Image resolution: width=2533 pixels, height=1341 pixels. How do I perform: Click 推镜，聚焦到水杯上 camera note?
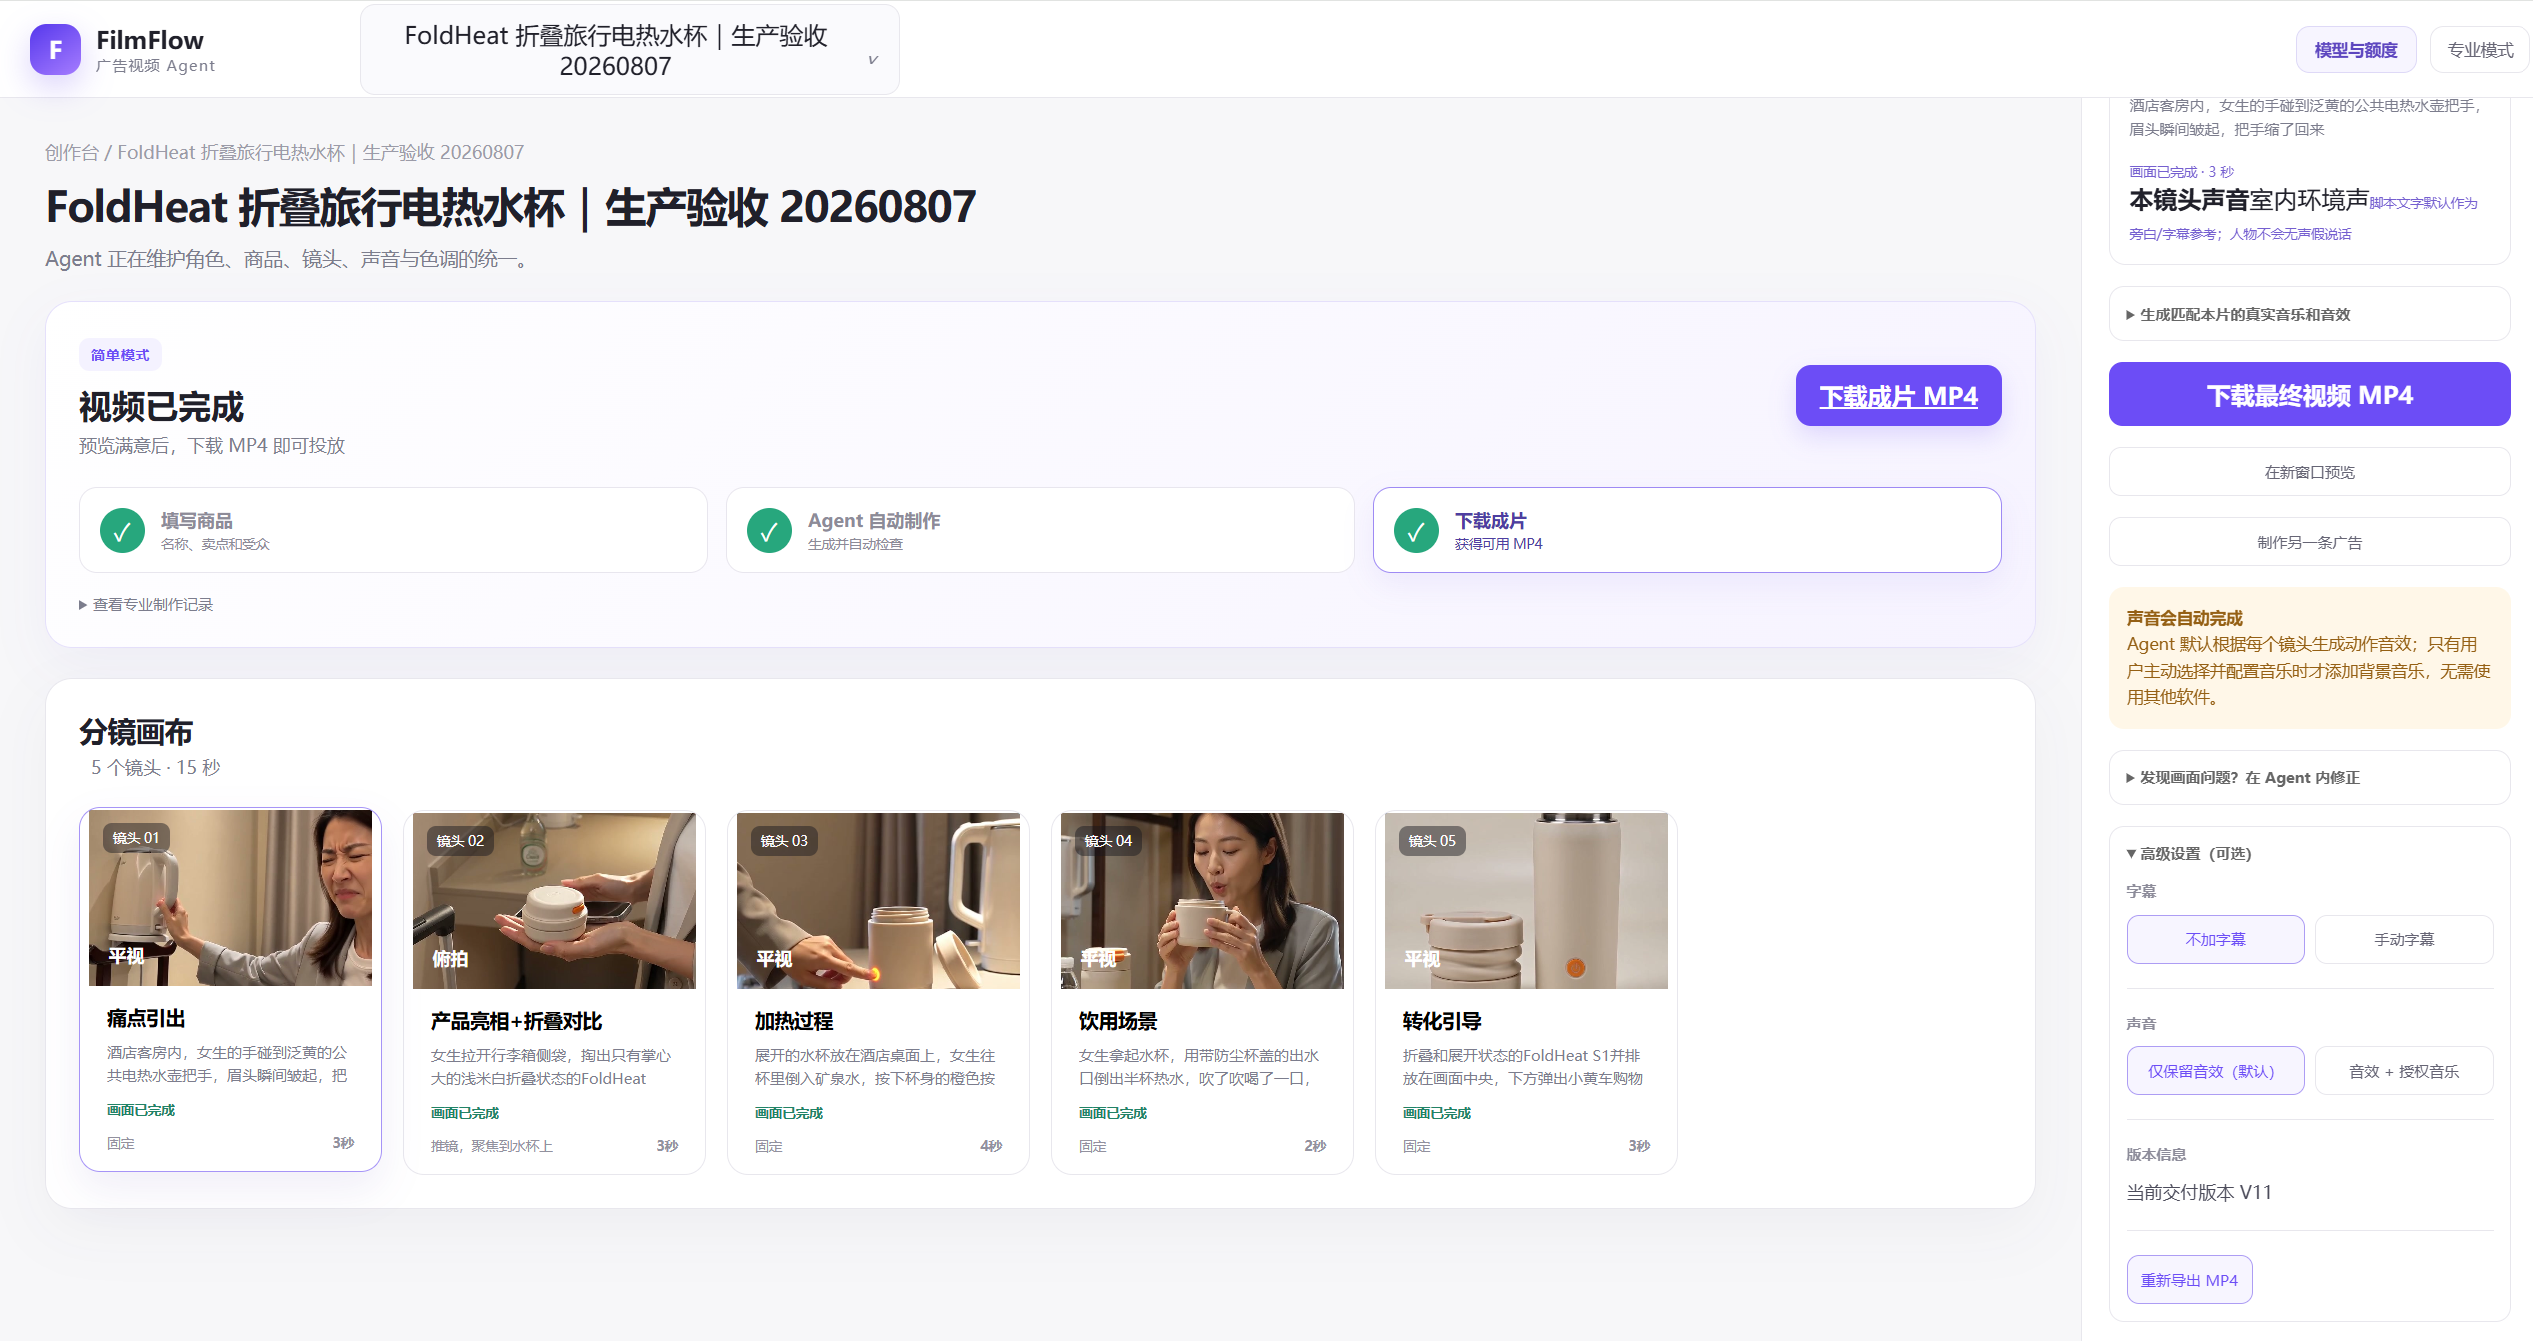[x=492, y=1146]
